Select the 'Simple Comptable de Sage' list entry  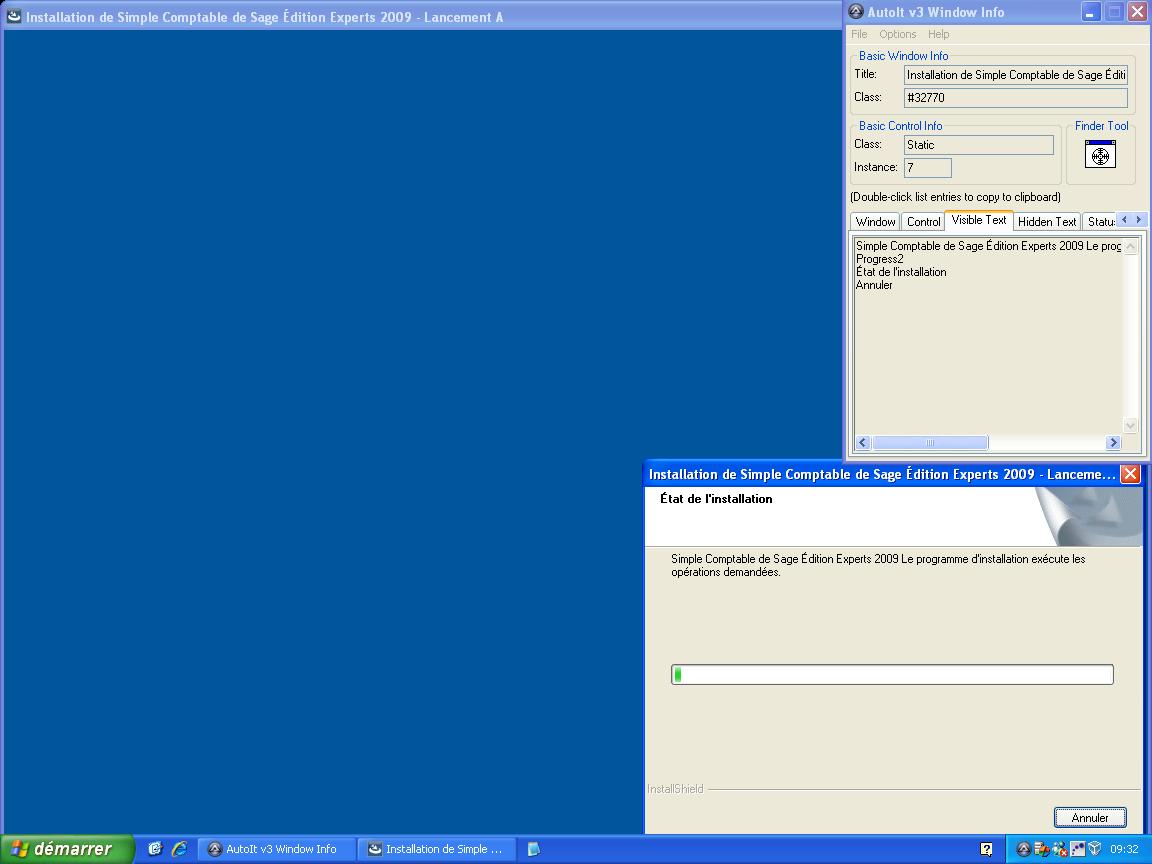[988, 246]
